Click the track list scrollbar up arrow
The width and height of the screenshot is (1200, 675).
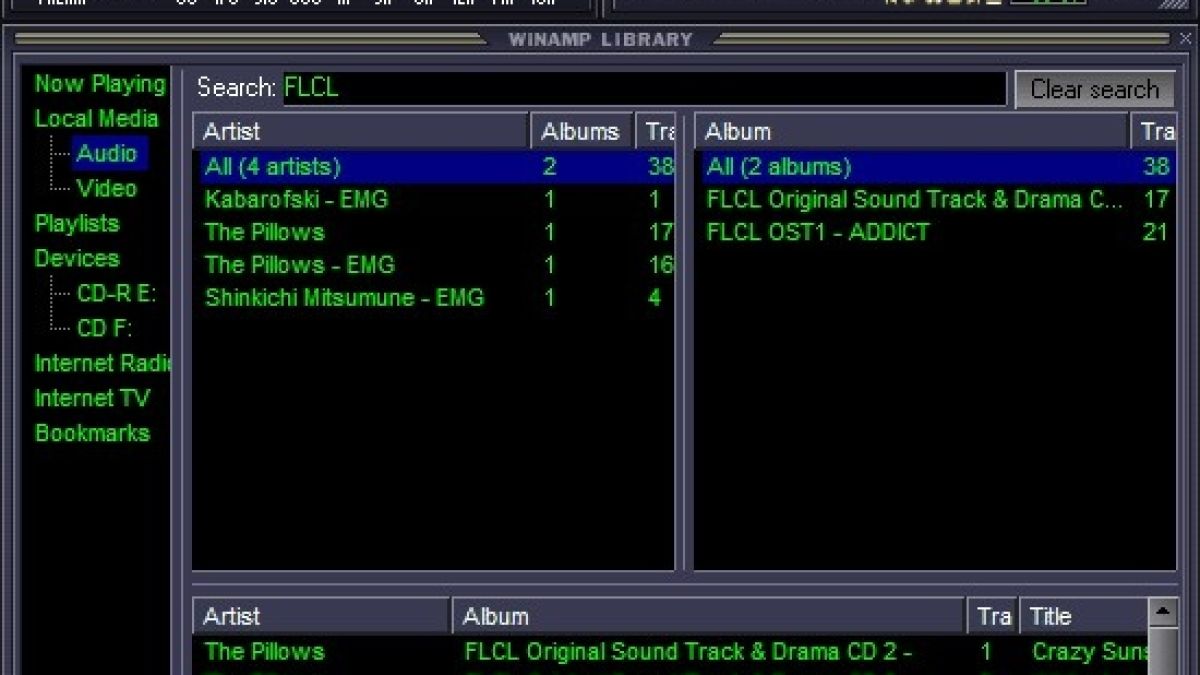[1163, 613]
